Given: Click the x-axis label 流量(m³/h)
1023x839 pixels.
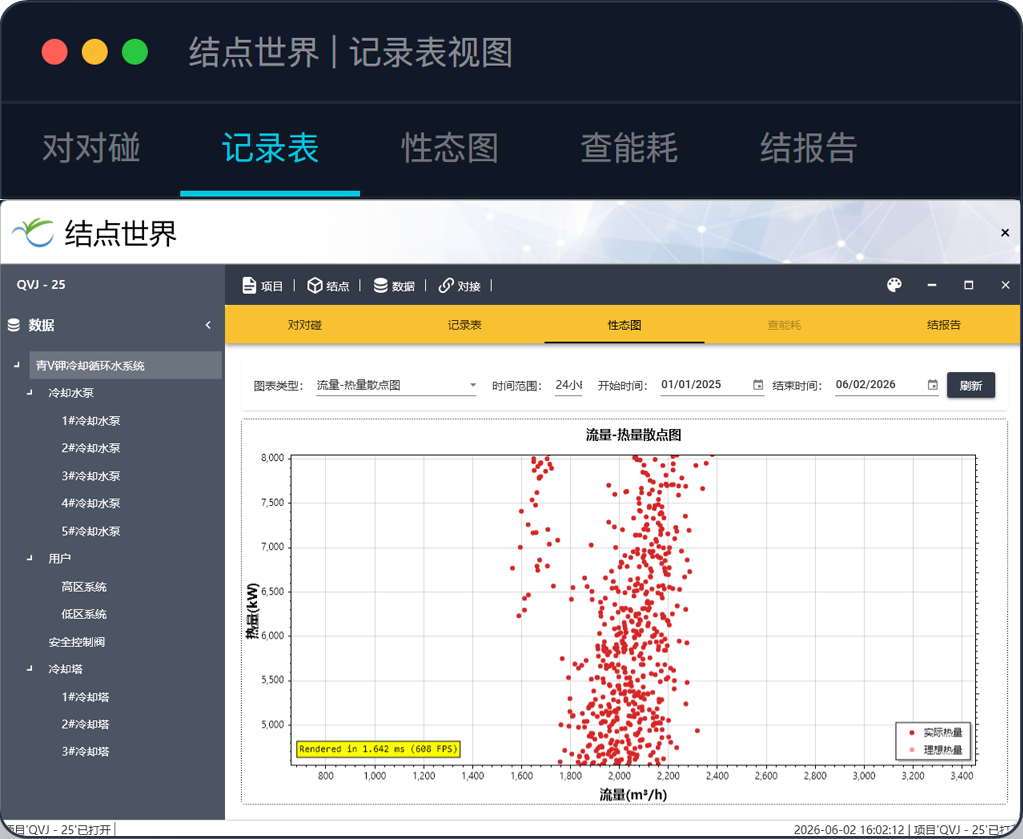Looking at the screenshot, I should pyautogui.click(x=634, y=795).
